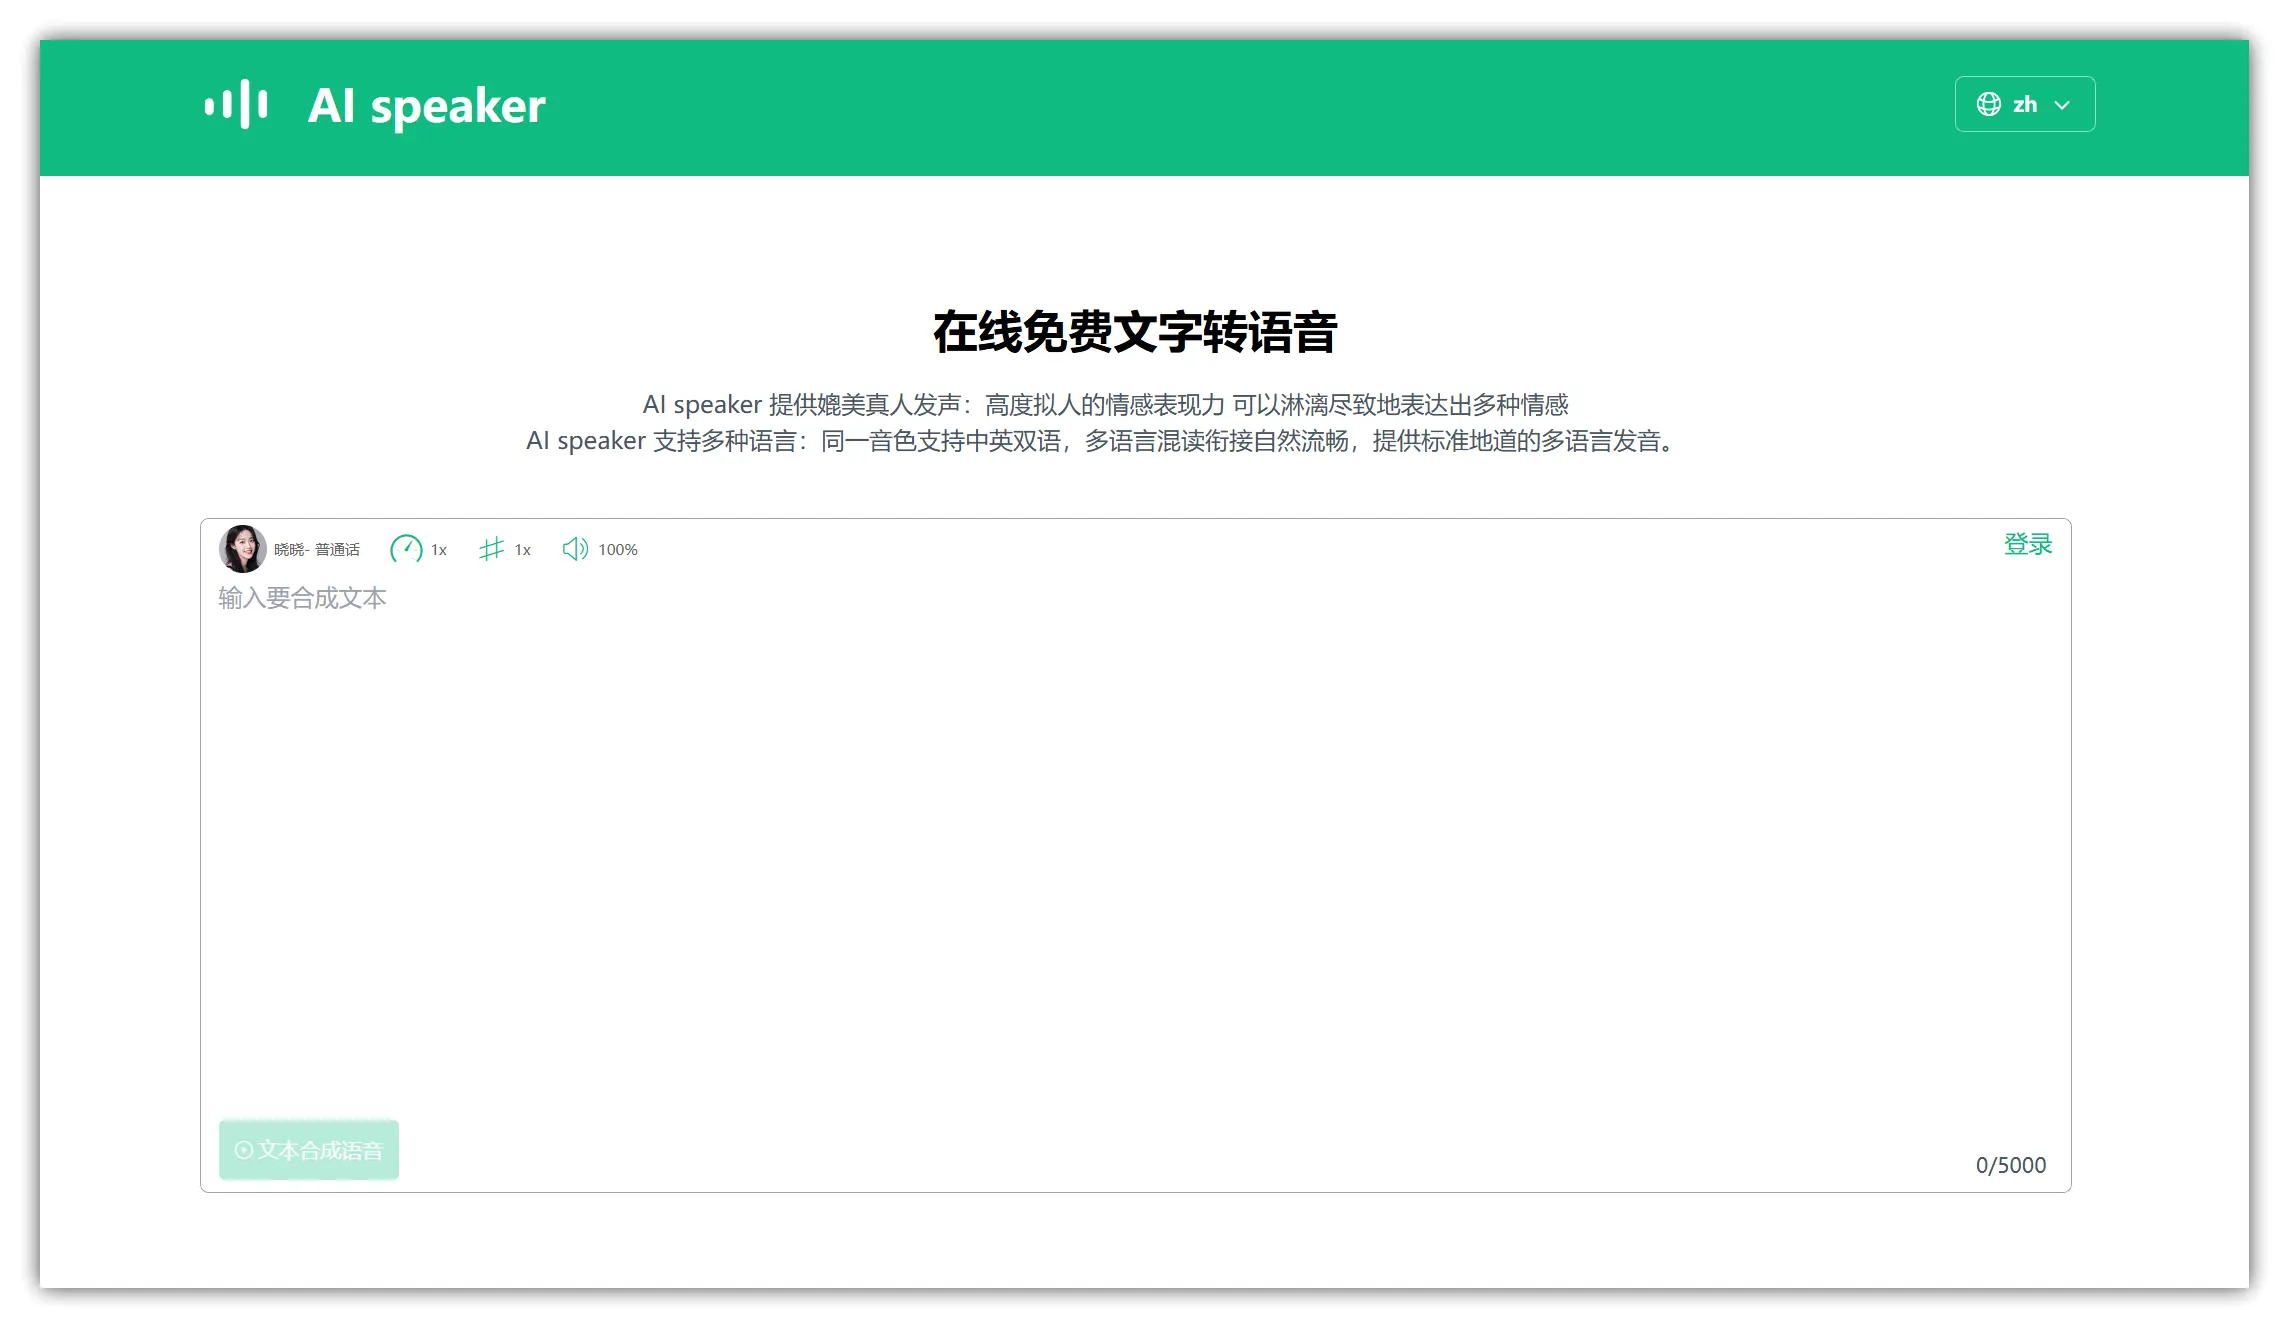Open the zh language dropdown
Screen dimensions: 2289x1328
tap(2024, 104)
